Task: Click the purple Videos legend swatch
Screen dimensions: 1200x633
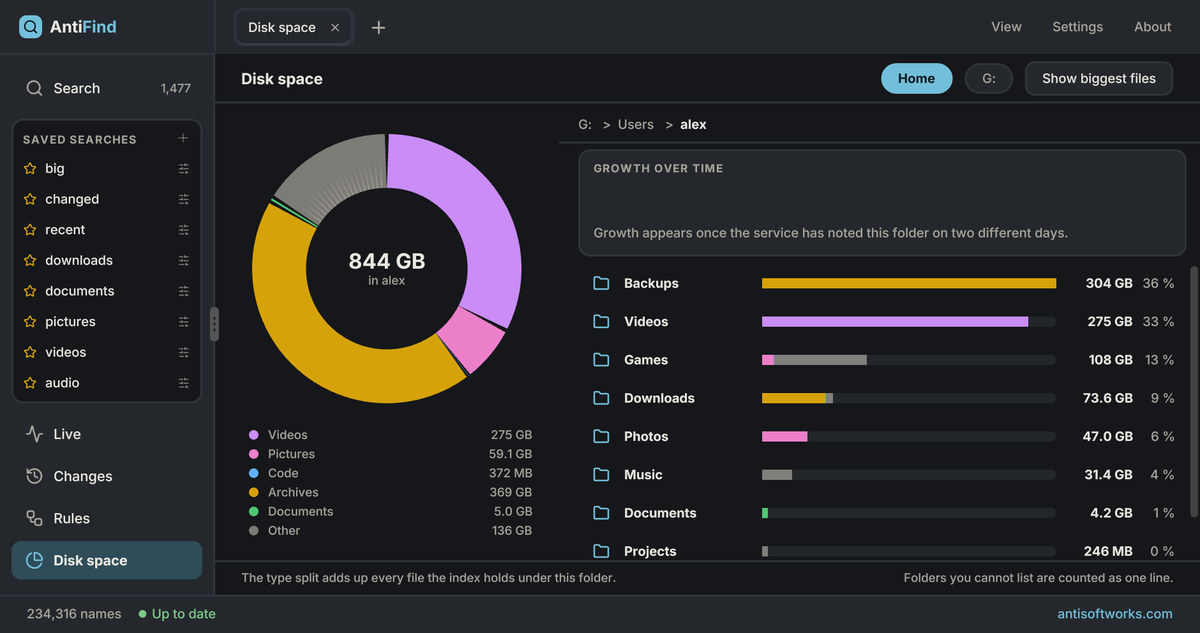Action: click(x=253, y=435)
